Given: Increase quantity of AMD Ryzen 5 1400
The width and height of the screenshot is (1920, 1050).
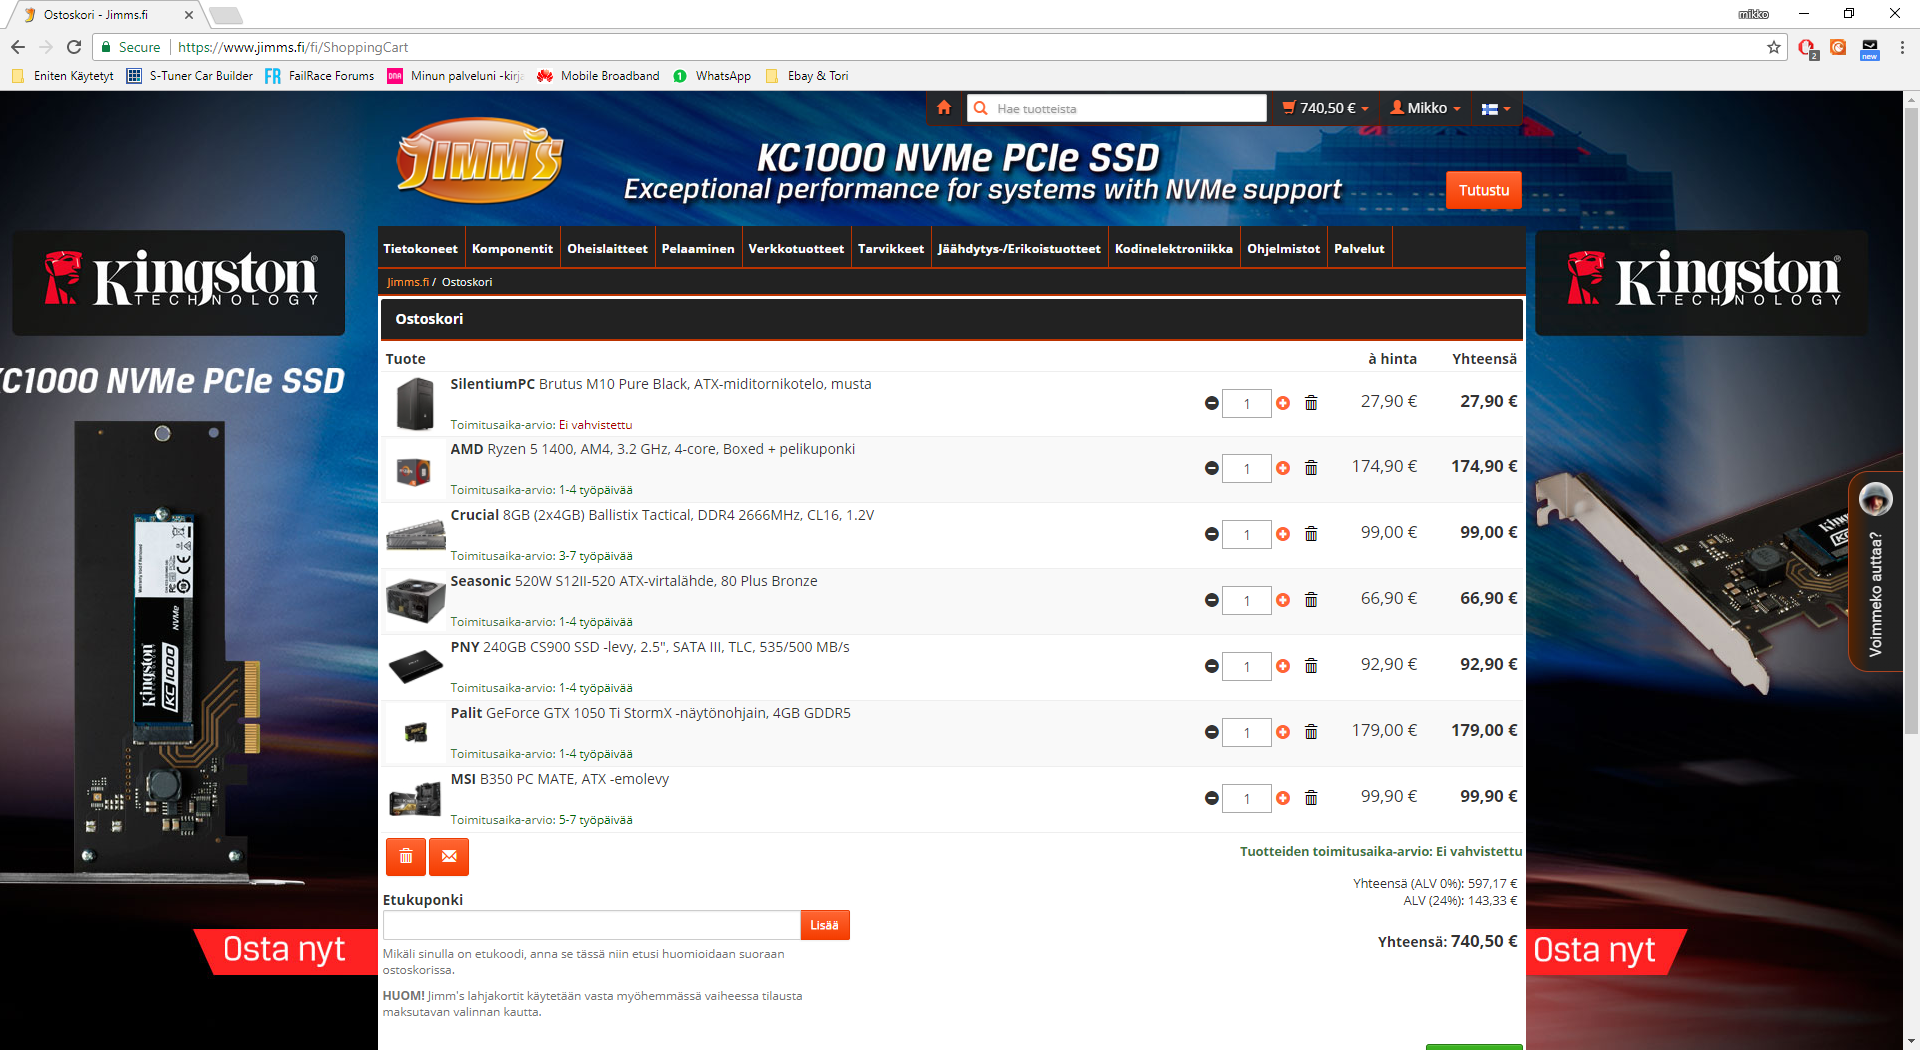Looking at the screenshot, I should click(1283, 469).
